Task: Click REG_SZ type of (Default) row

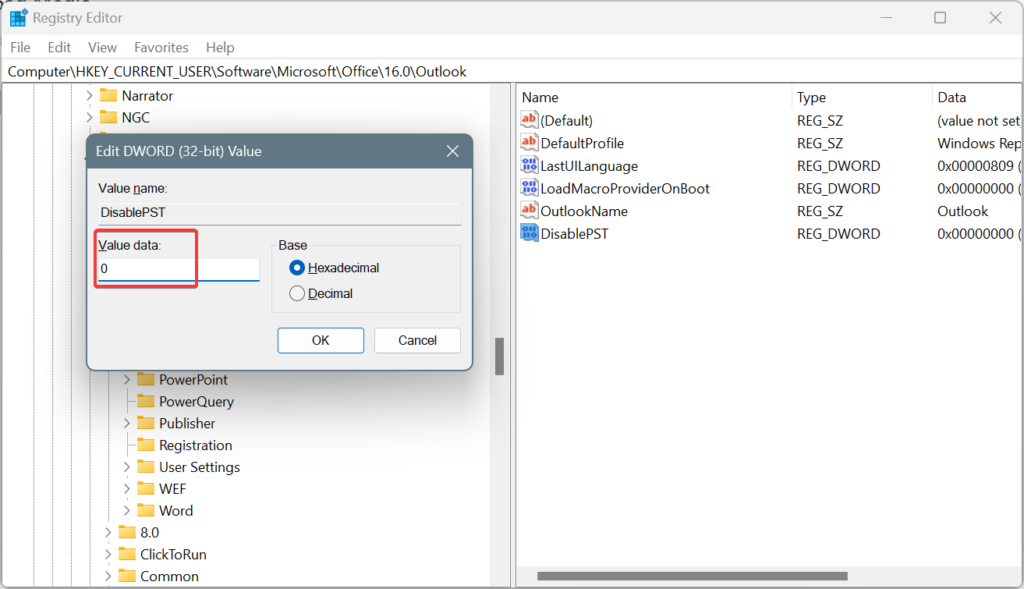Action: click(820, 121)
